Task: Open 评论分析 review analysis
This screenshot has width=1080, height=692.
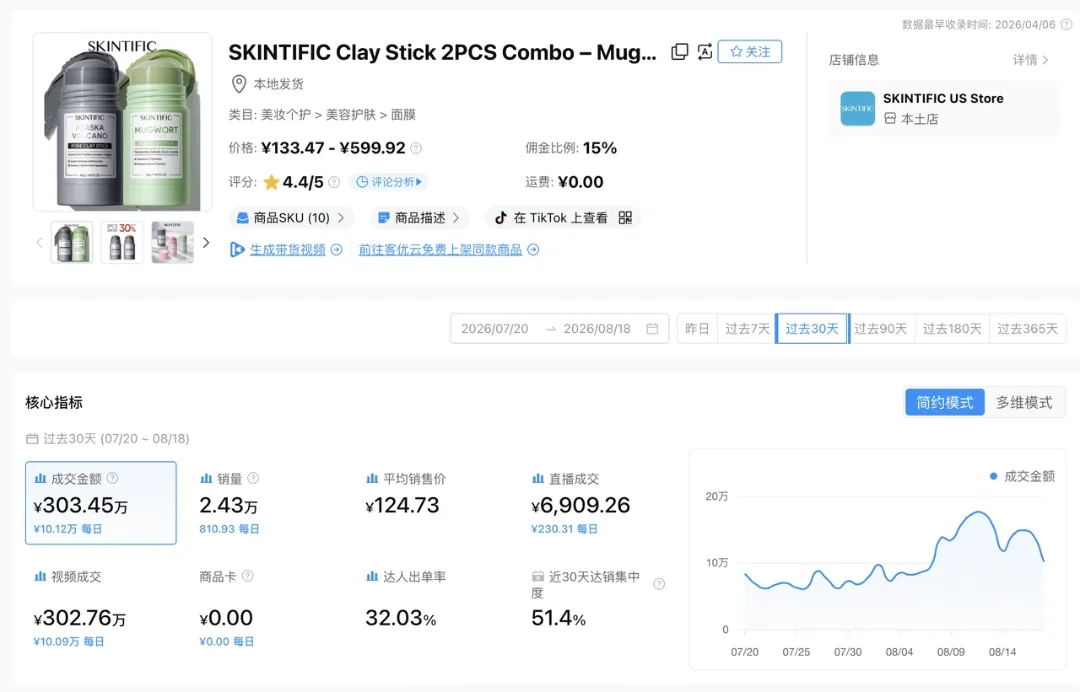Action: [x=389, y=182]
